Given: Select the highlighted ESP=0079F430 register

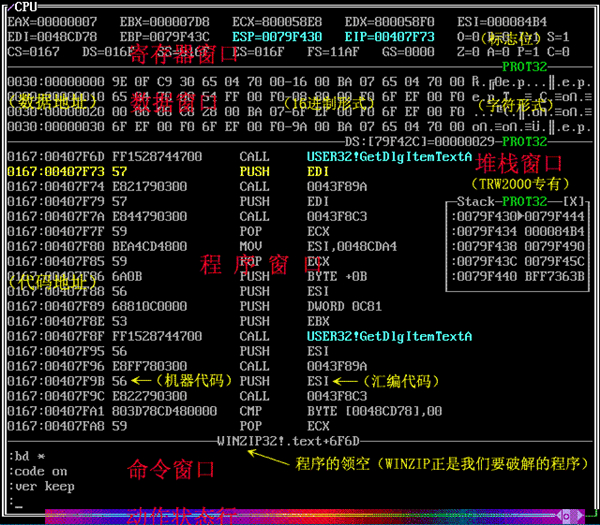Looking at the screenshot, I should (x=277, y=37).
